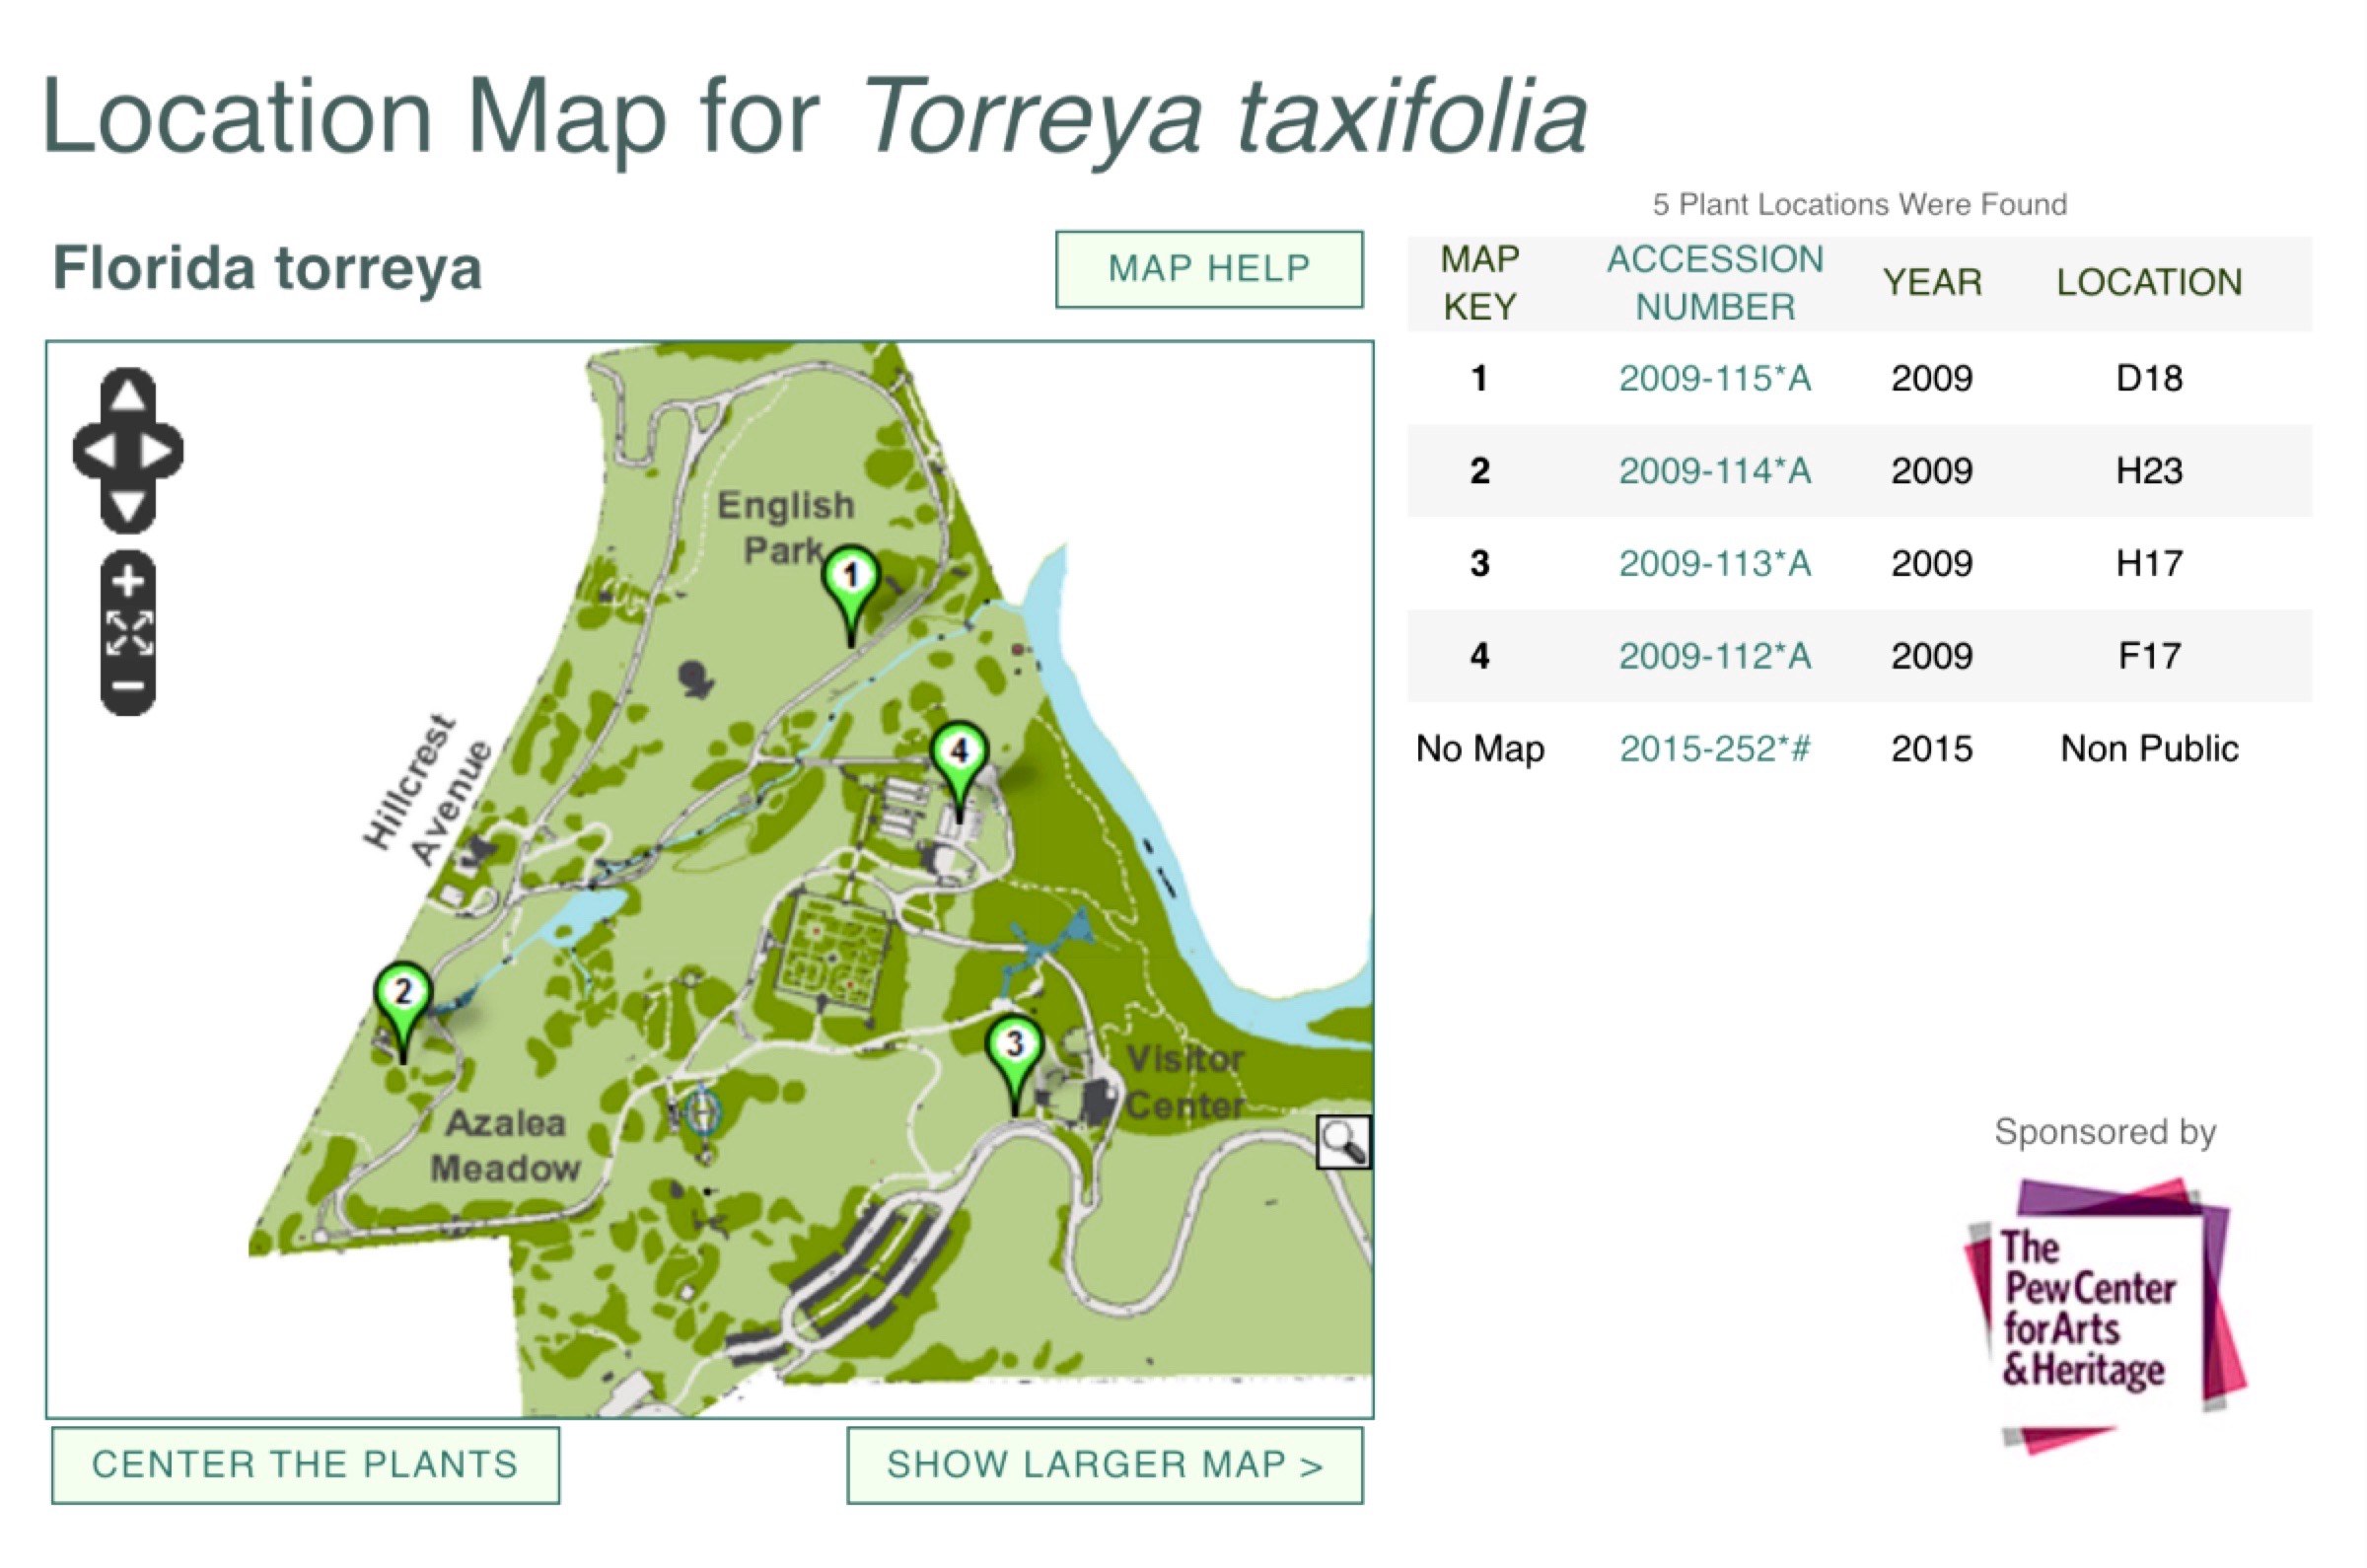
Task: Open accession 2009-115*A link
Action: tap(1714, 379)
